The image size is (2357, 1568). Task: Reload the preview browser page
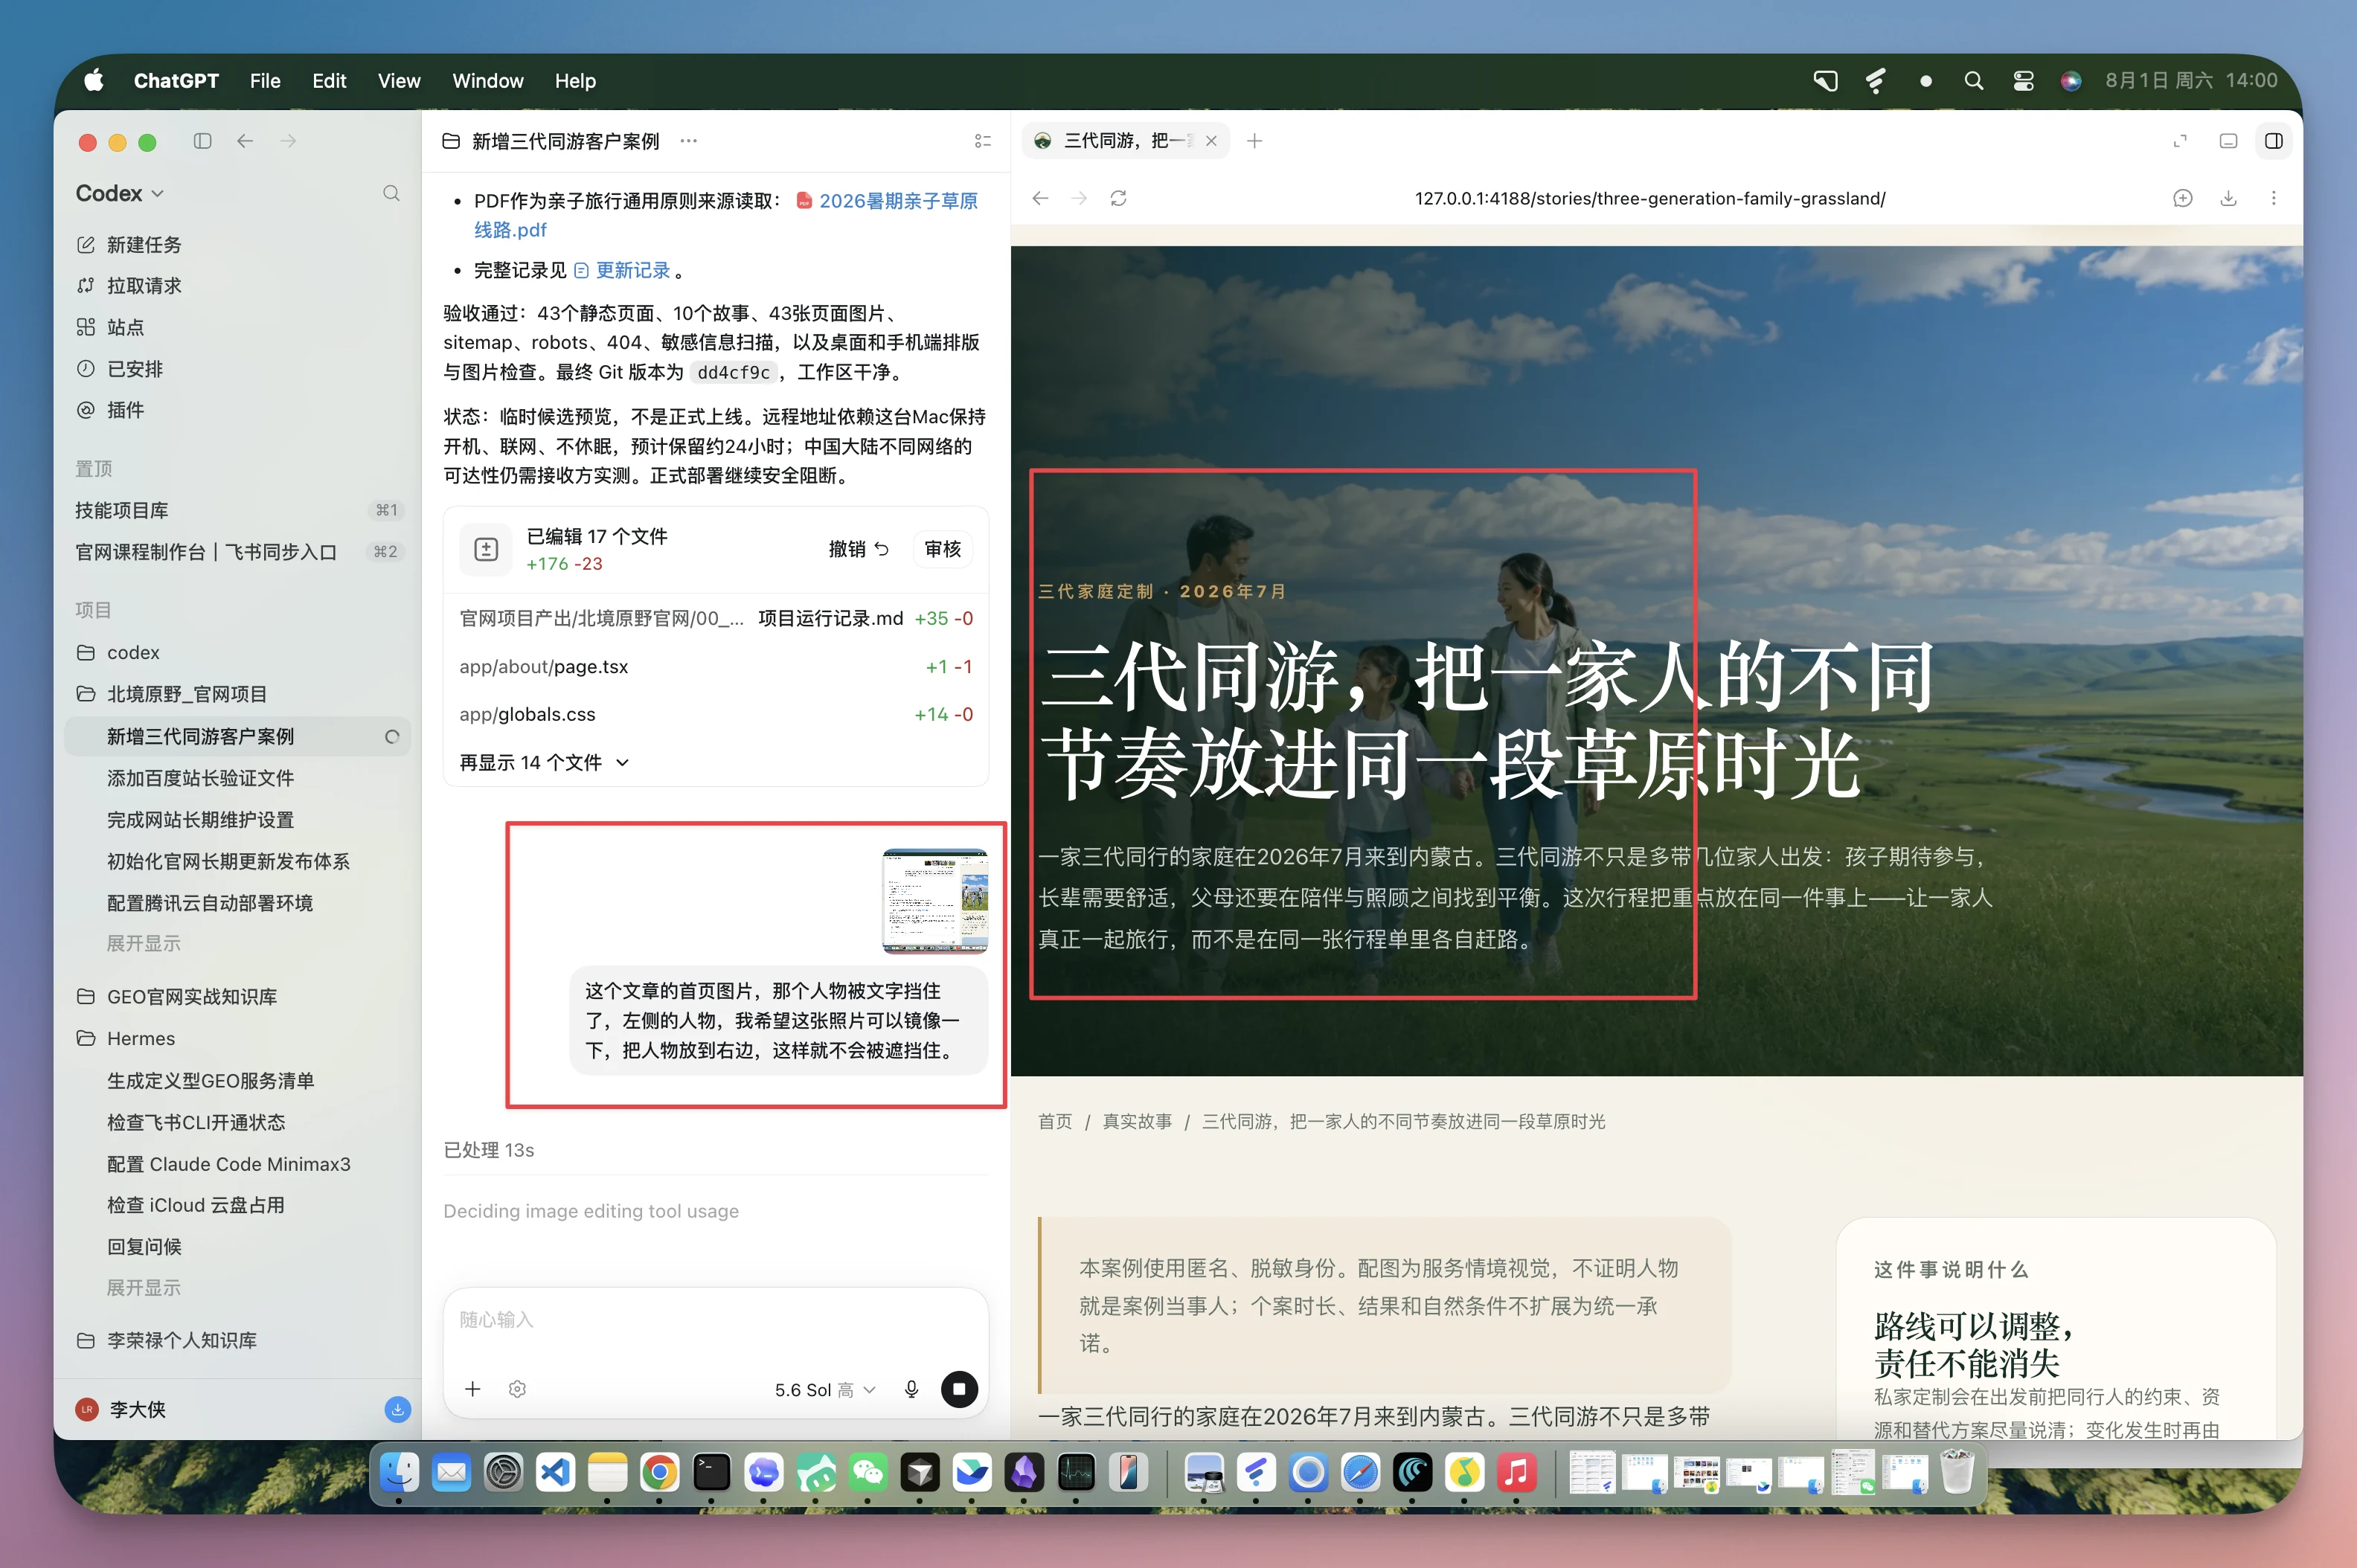1118,198
